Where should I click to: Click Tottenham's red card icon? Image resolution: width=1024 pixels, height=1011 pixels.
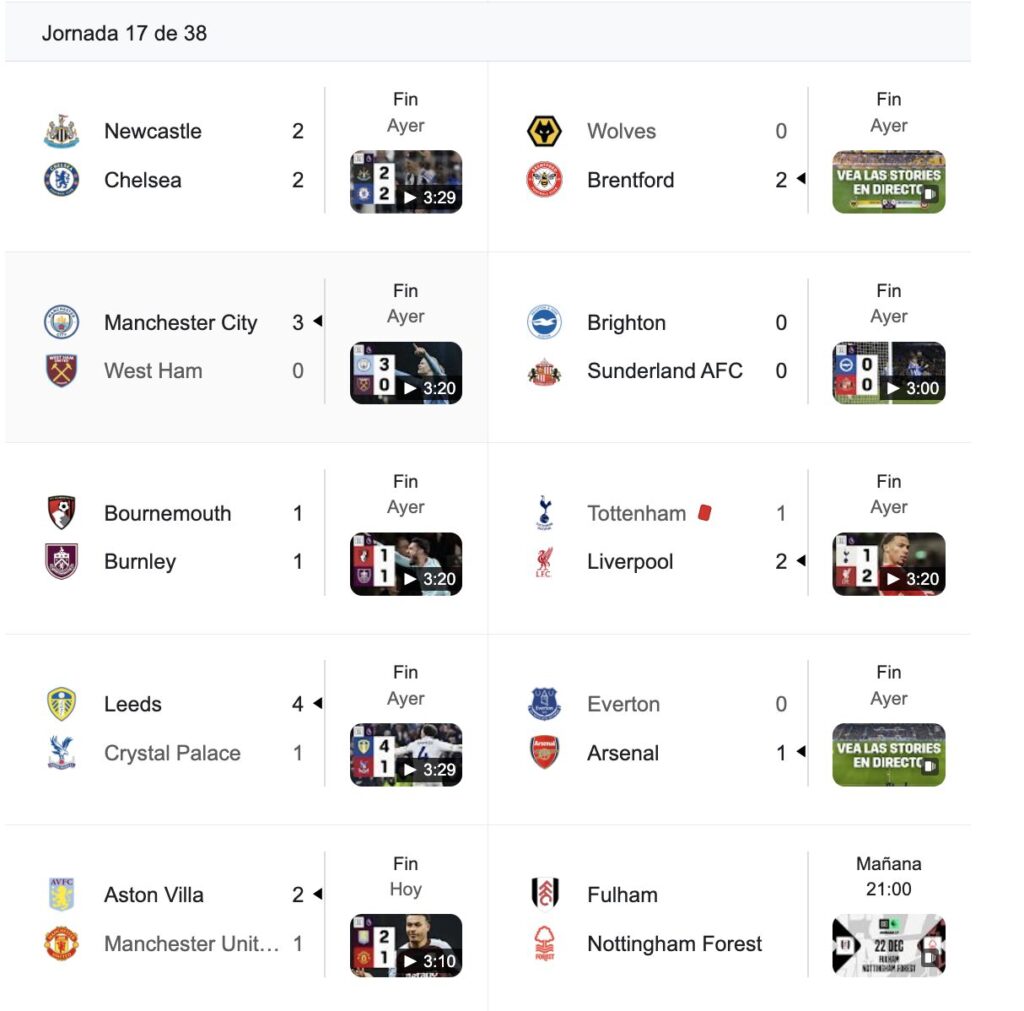click(x=704, y=513)
